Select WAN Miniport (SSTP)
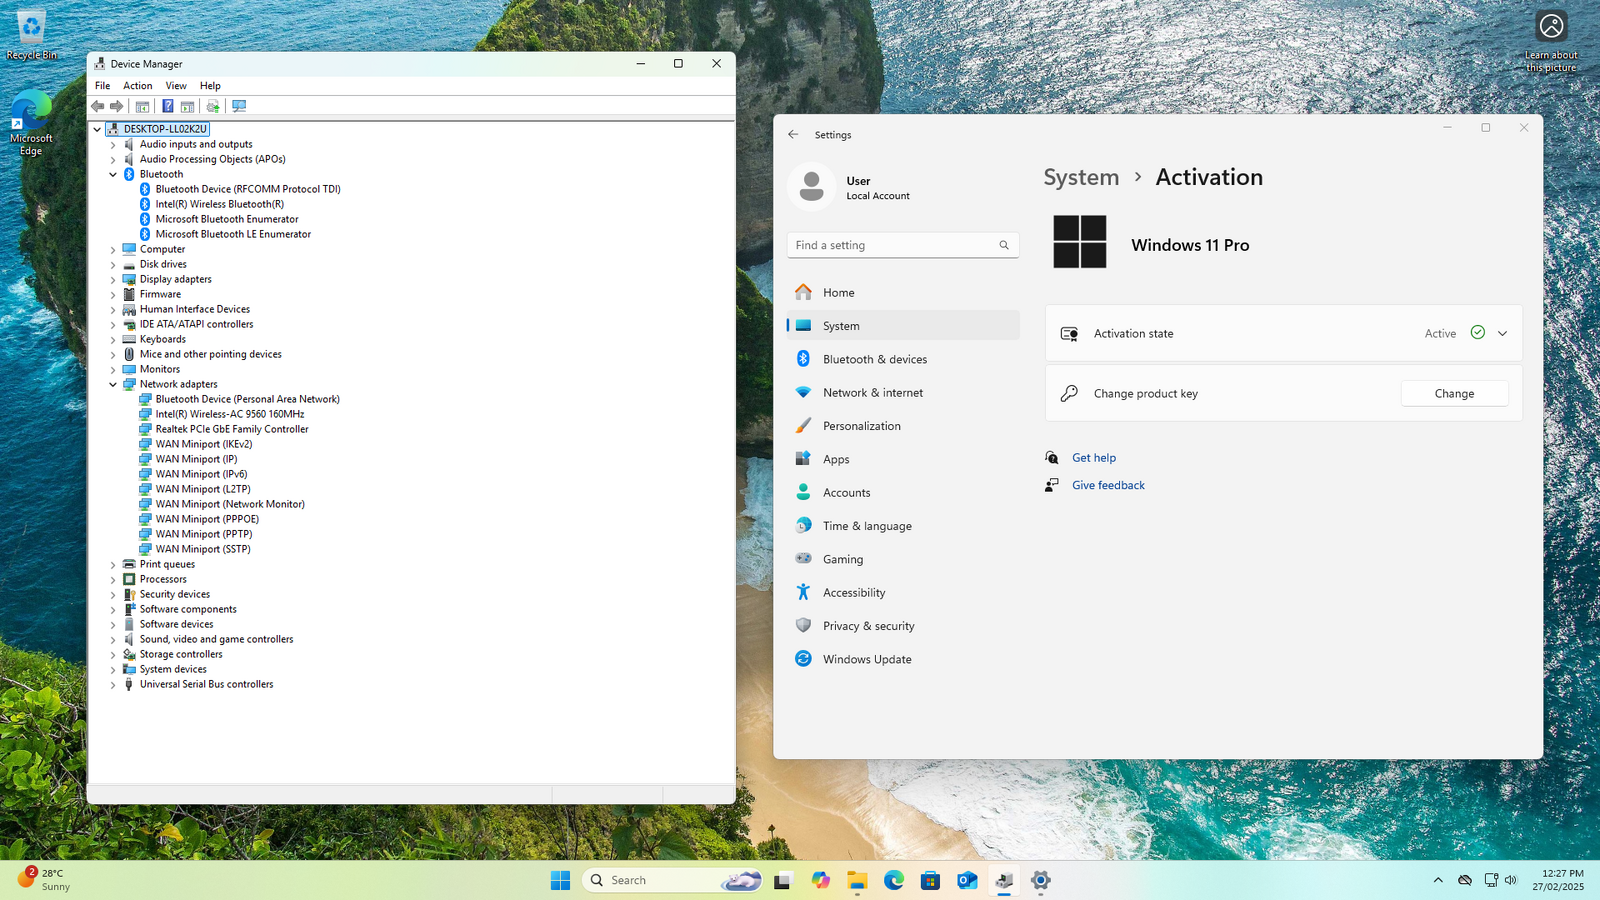Image resolution: width=1600 pixels, height=900 pixels. tap(203, 549)
